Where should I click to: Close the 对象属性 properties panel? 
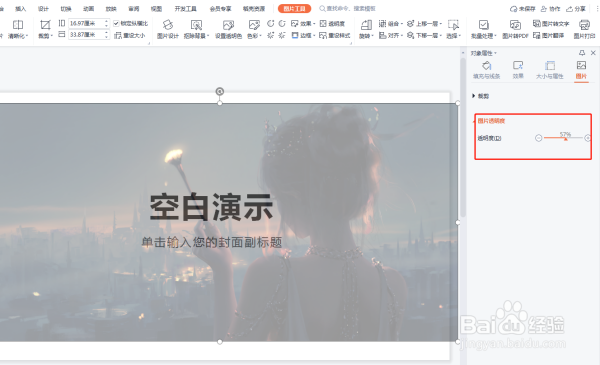point(593,53)
